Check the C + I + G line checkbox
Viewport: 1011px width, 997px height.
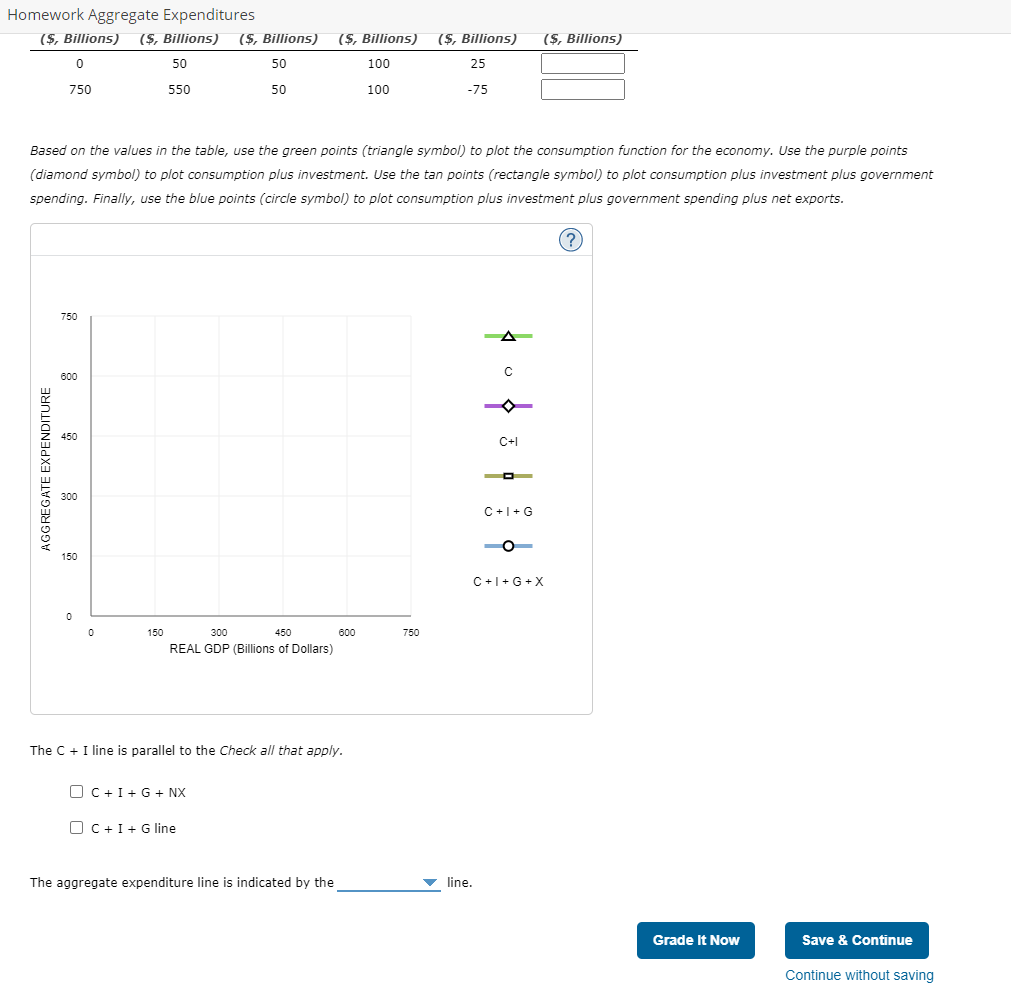click(x=76, y=826)
